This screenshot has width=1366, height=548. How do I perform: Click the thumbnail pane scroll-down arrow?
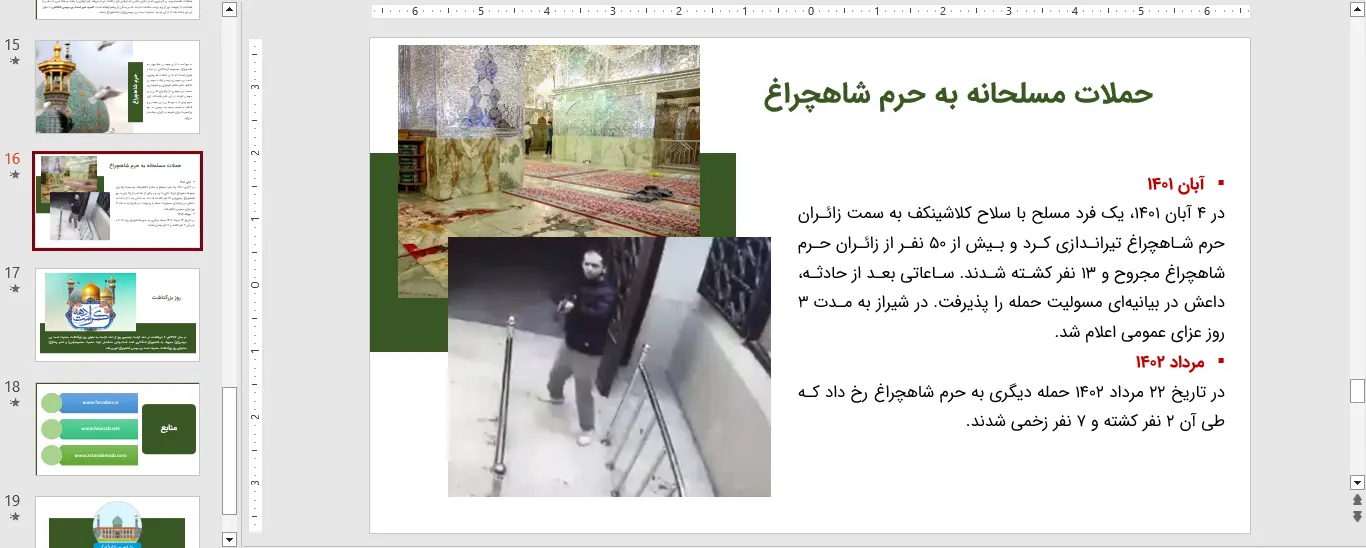coord(229,539)
